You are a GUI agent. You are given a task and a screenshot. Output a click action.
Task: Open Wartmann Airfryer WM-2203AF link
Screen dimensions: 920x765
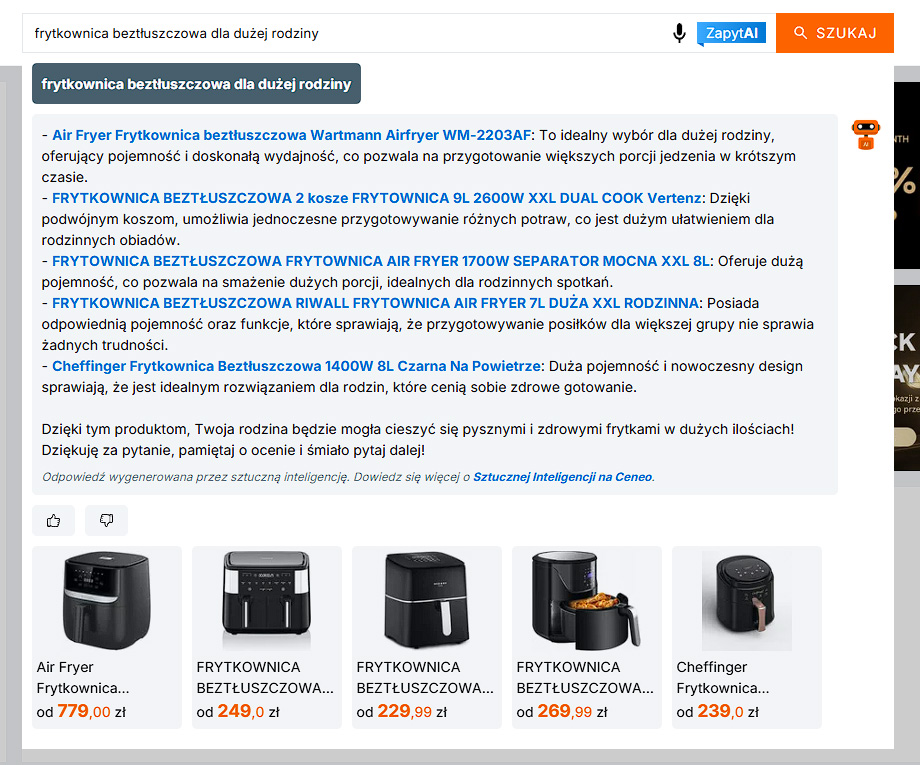tap(292, 135)
